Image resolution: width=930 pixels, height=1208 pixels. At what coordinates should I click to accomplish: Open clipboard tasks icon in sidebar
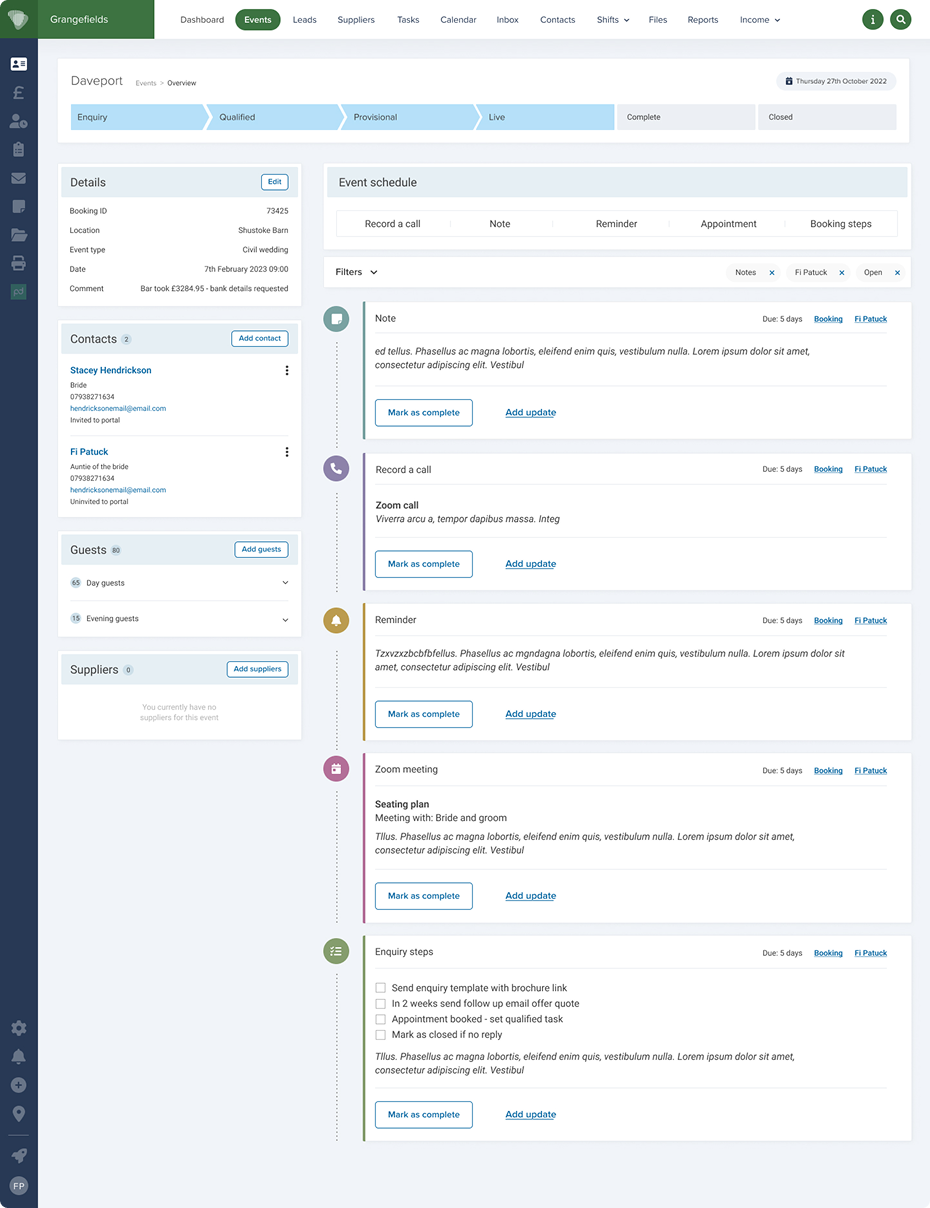pos(18,149)
